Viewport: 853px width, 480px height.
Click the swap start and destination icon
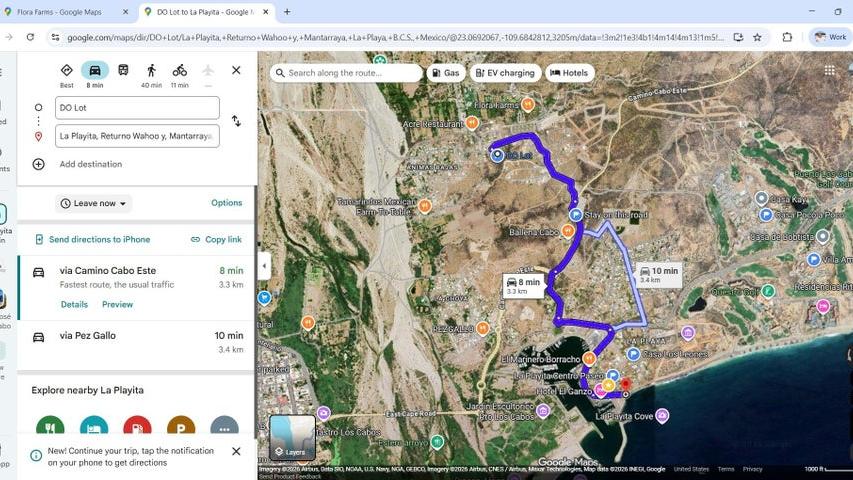pyautogui.click(x=236, y=121)
